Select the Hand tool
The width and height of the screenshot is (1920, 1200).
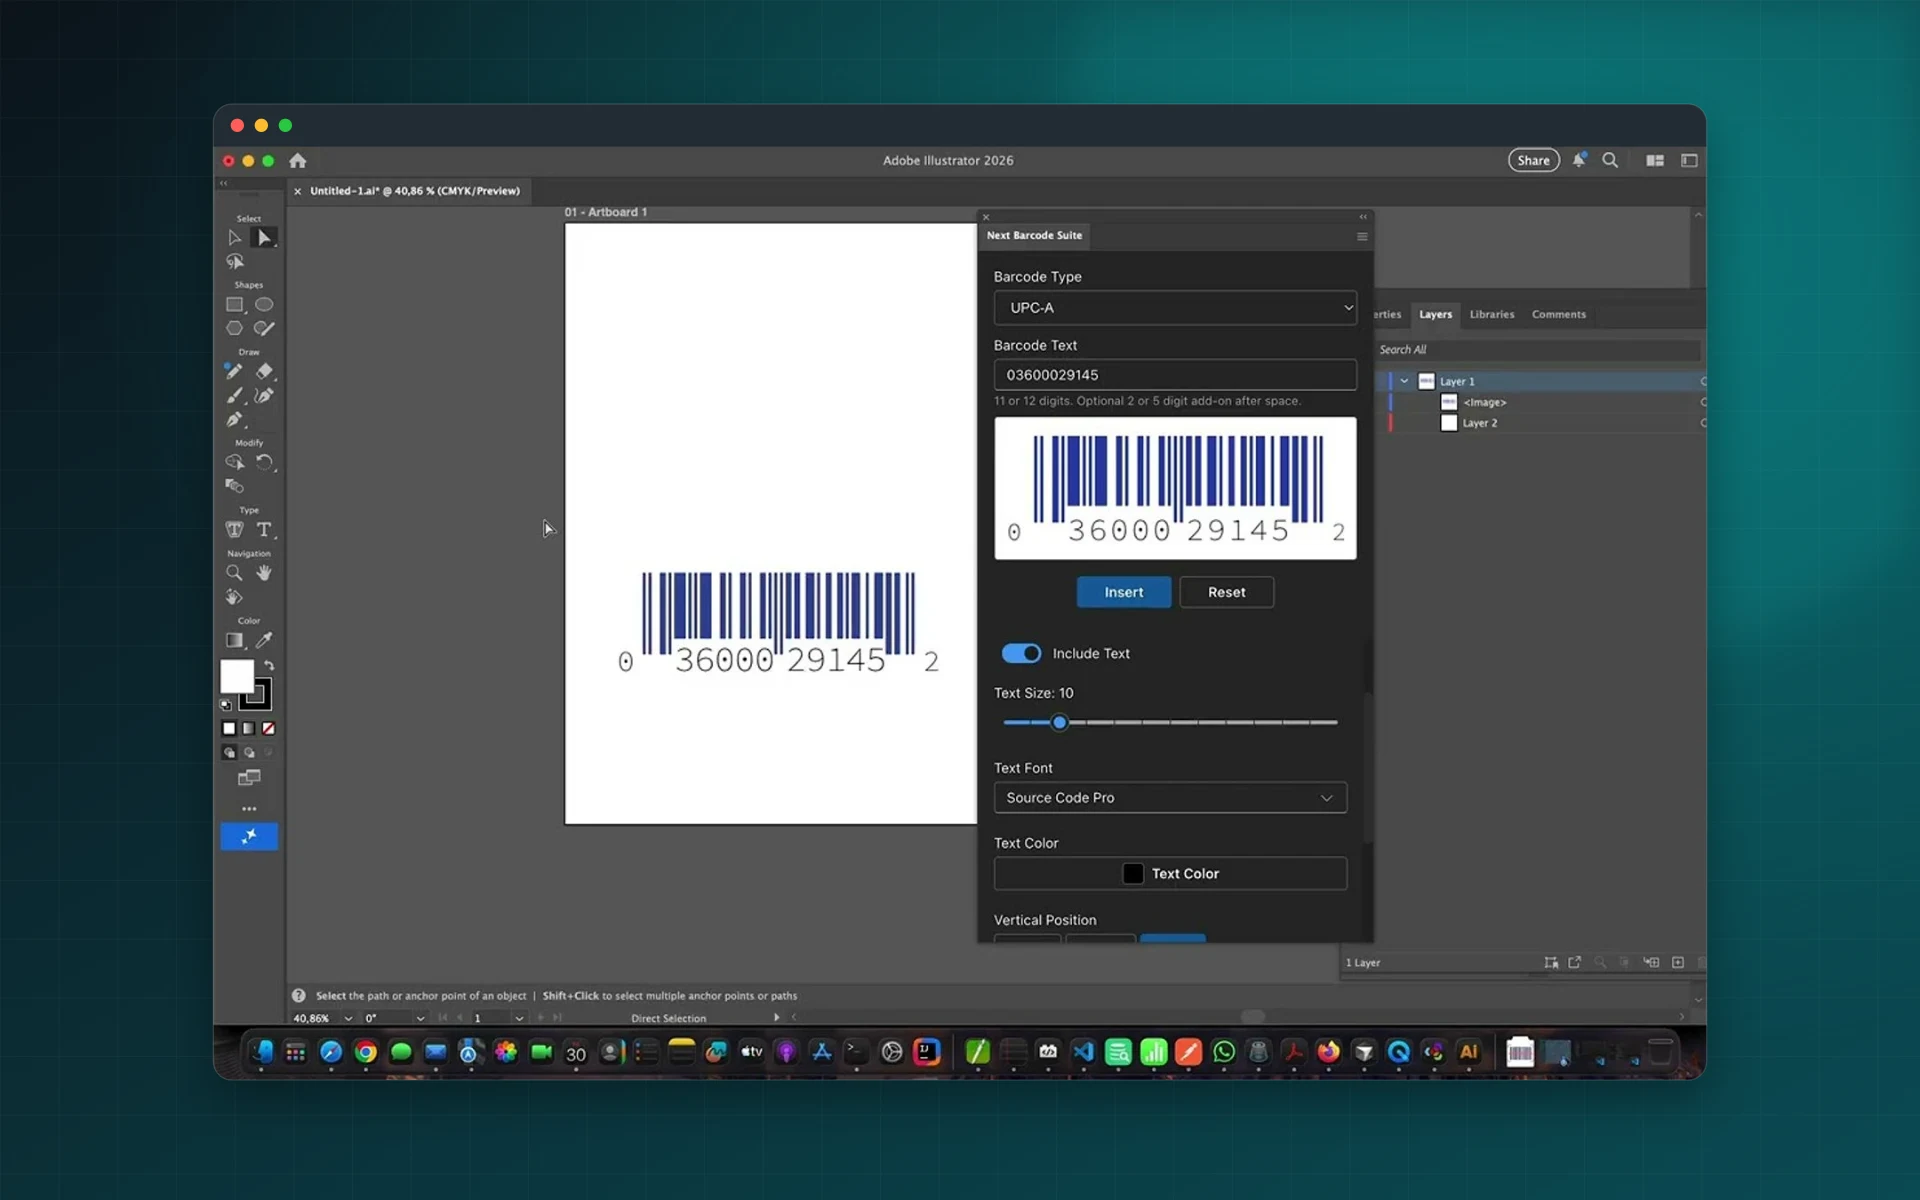point(264,573)
